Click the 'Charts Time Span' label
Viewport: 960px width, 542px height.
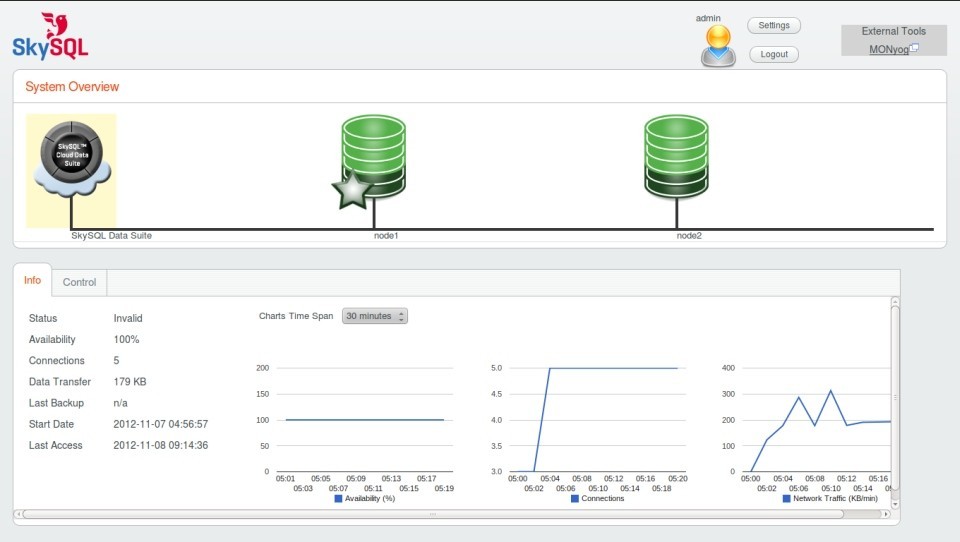coord(296,316)
